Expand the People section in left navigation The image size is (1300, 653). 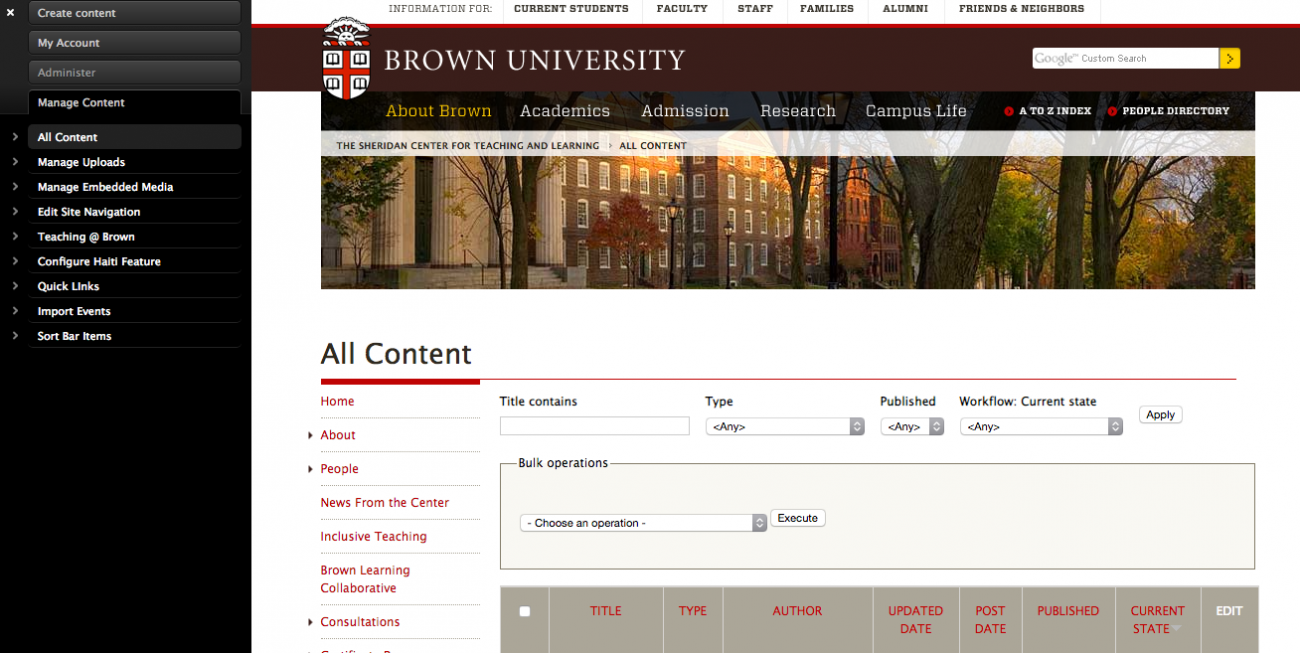311,469
